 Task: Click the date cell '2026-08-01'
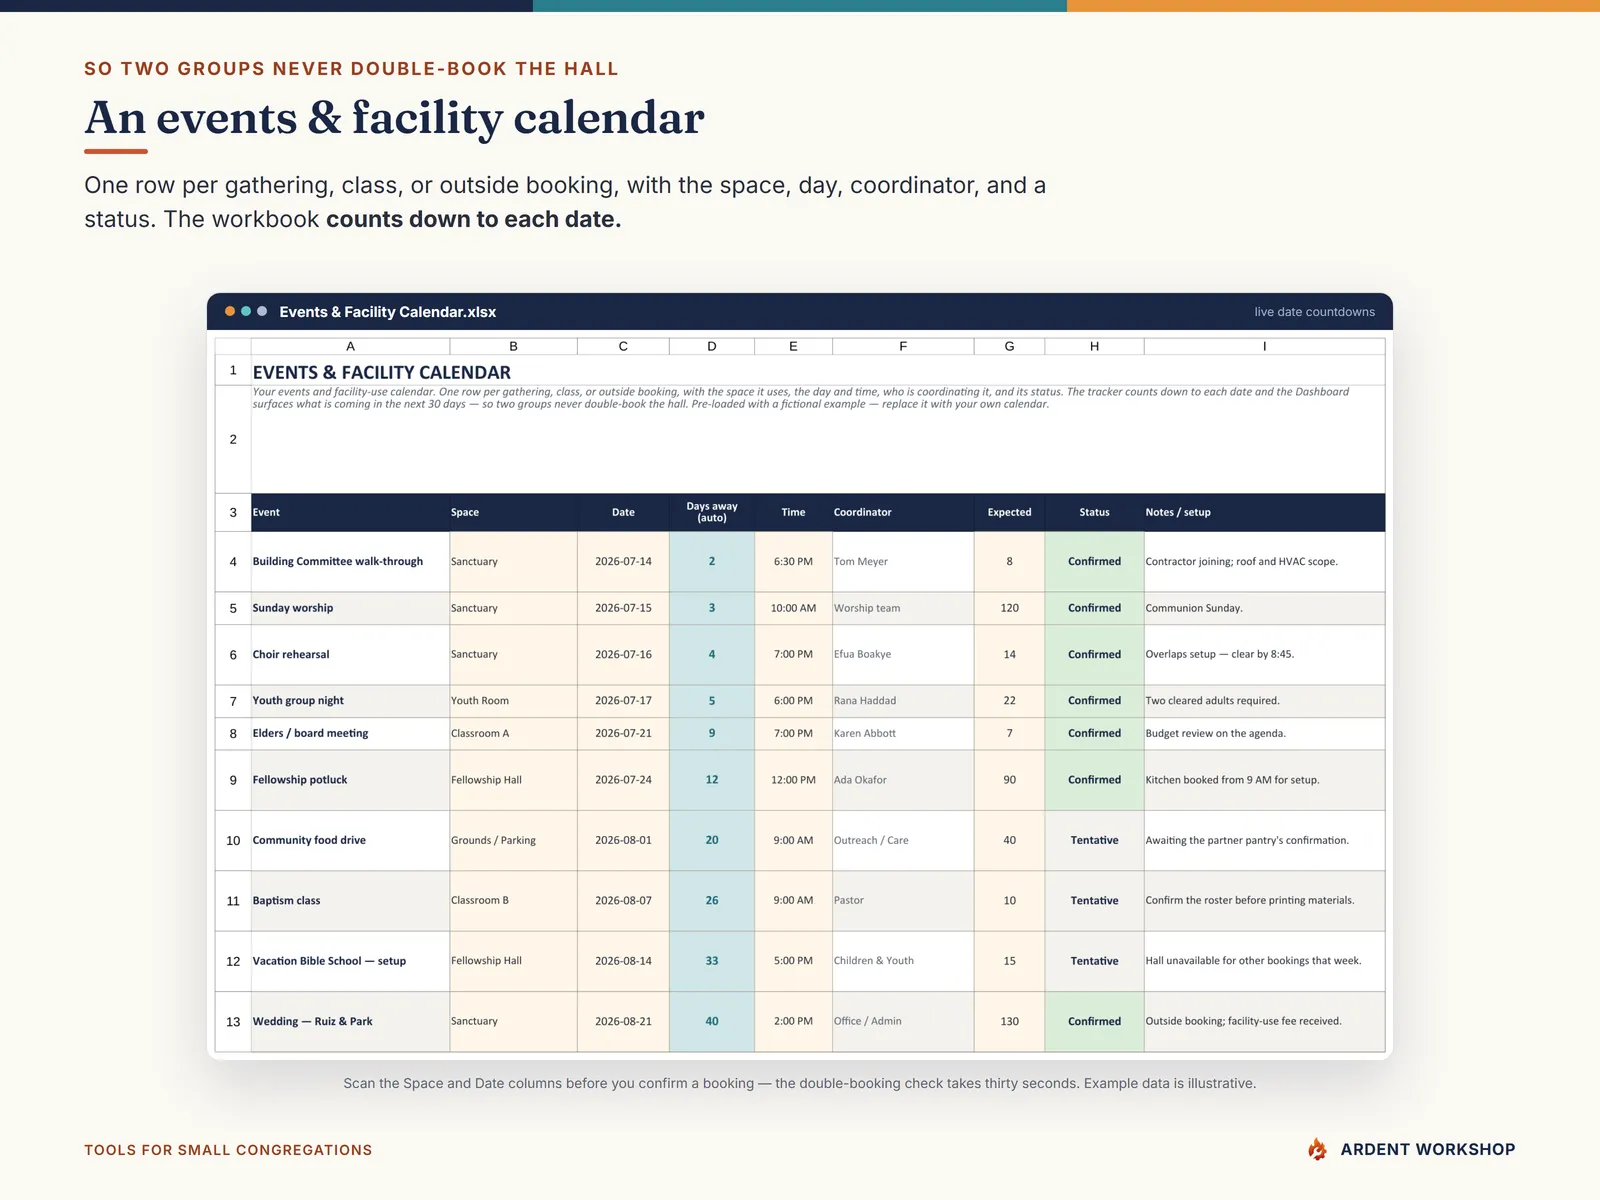click(x=623, y=841)
